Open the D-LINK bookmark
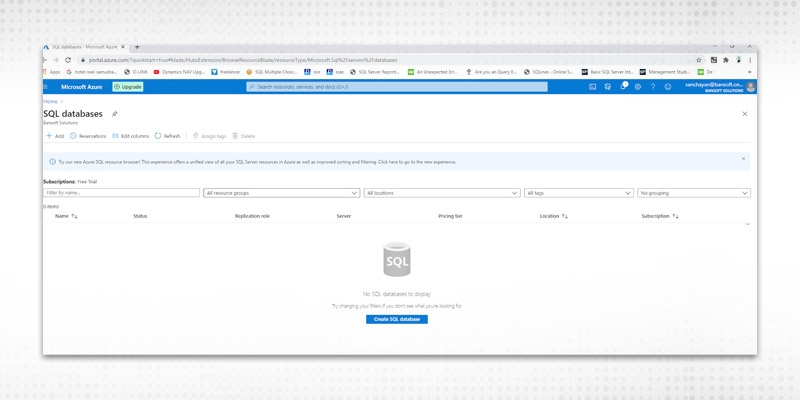The width and height of the screenshot is (800, 400). click(136, 72)
